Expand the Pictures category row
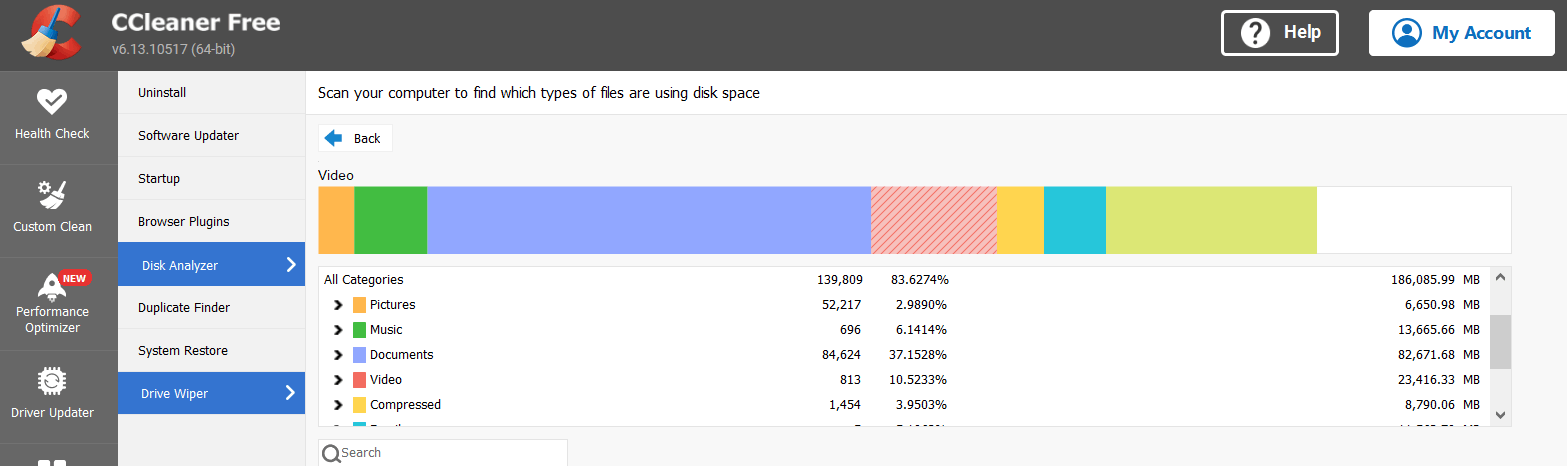The width and height of the screenshot is (1567, 466). click(338, 305)
